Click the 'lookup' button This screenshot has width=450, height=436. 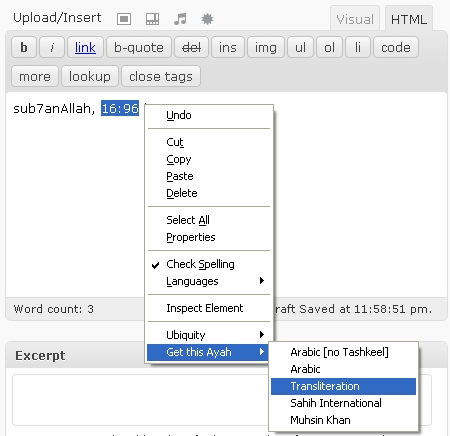click(x=90, y=76)
